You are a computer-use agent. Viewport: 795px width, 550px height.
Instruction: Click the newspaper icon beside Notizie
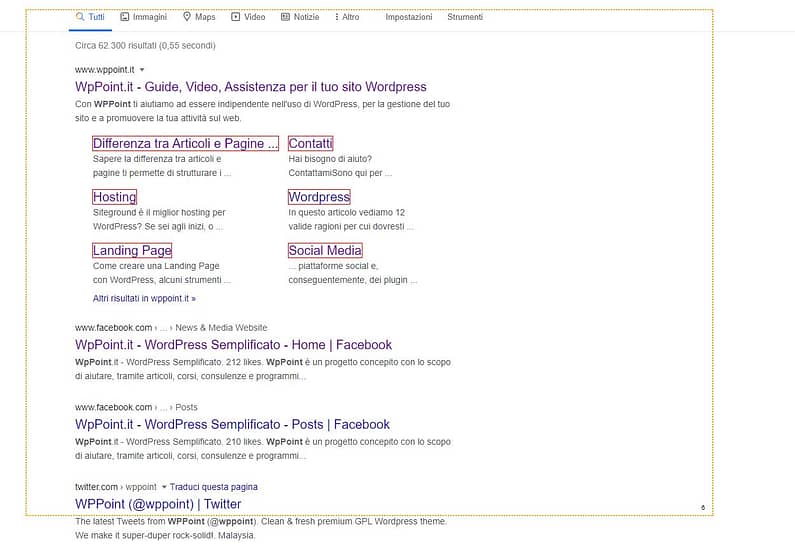coord(285,17)
